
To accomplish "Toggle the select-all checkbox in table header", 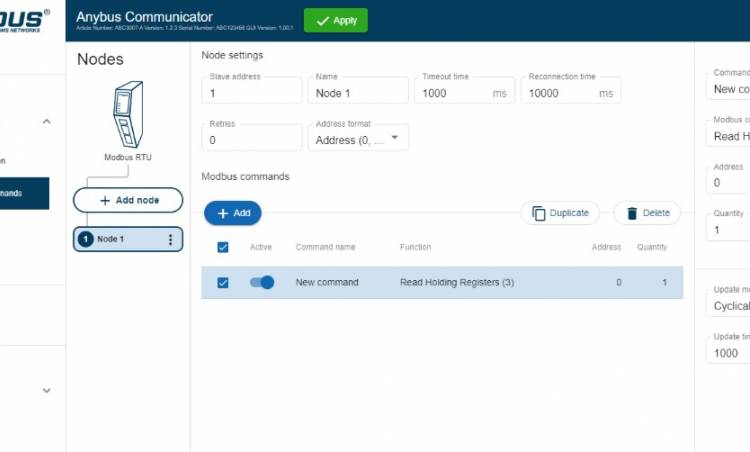I will (223, 247).
